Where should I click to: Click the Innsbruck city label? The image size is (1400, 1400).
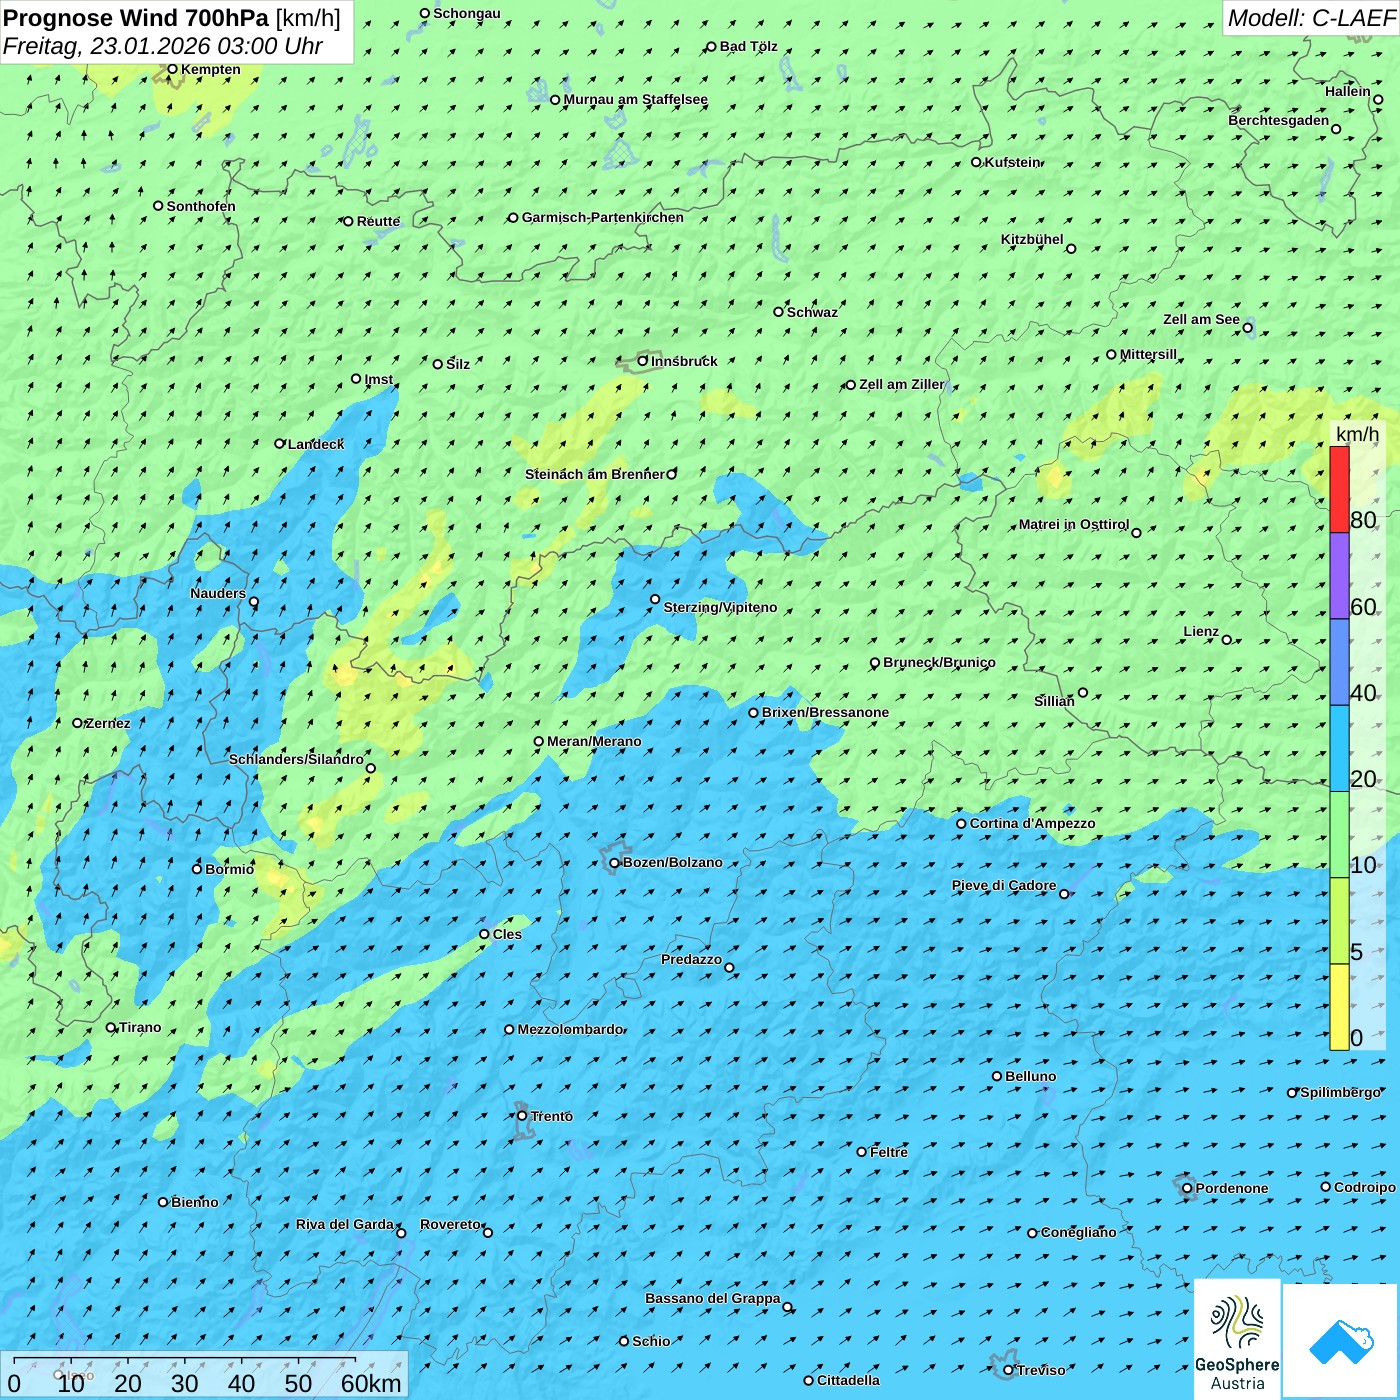[684, 361]
